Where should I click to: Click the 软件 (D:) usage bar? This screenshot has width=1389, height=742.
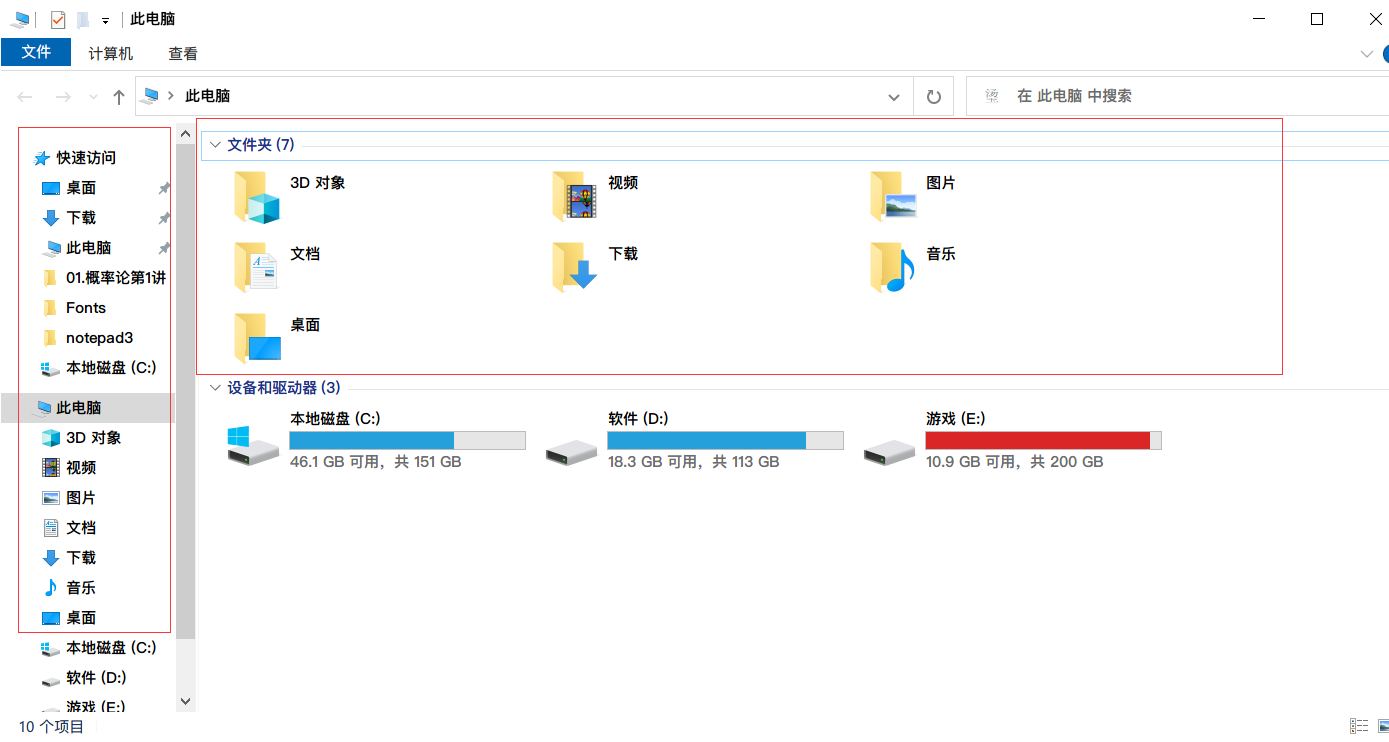click(x=725, y=439)
